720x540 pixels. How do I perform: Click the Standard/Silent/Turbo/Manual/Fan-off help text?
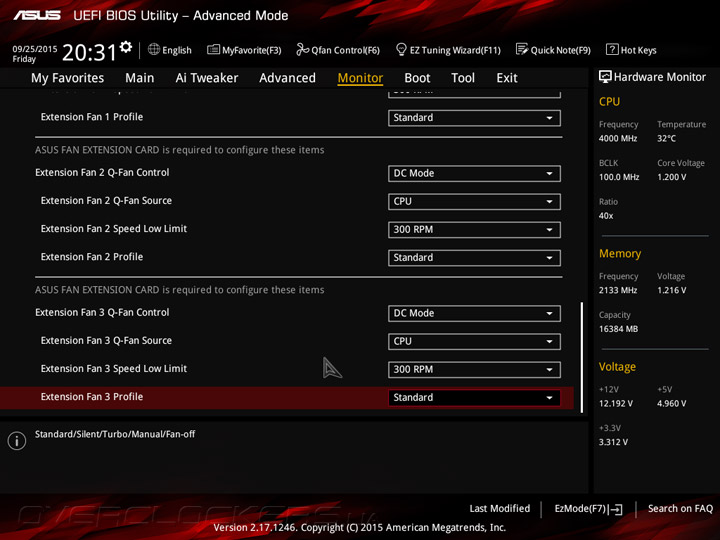115,434
